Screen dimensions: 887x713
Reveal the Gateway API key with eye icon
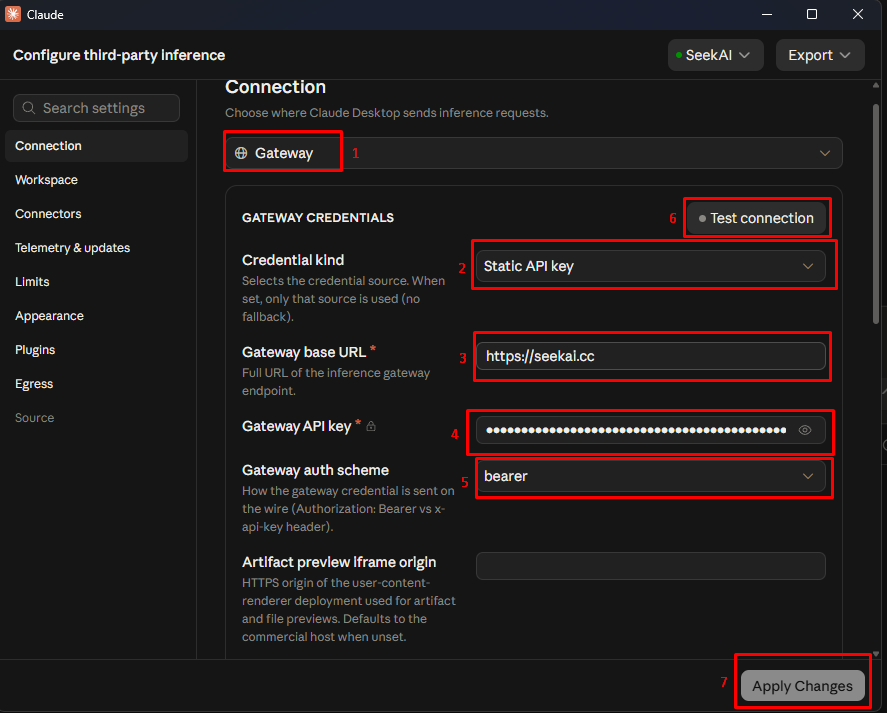tap(804, 430)
